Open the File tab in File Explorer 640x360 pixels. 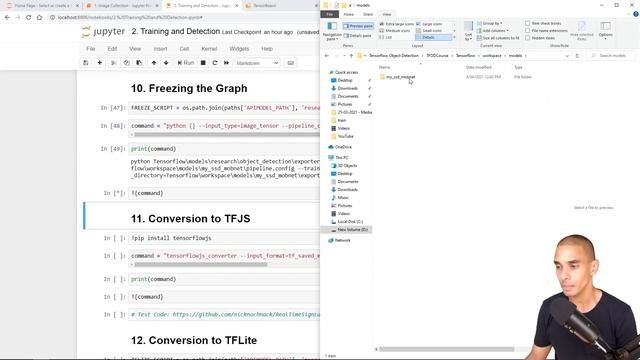click(x=330, y=14)
